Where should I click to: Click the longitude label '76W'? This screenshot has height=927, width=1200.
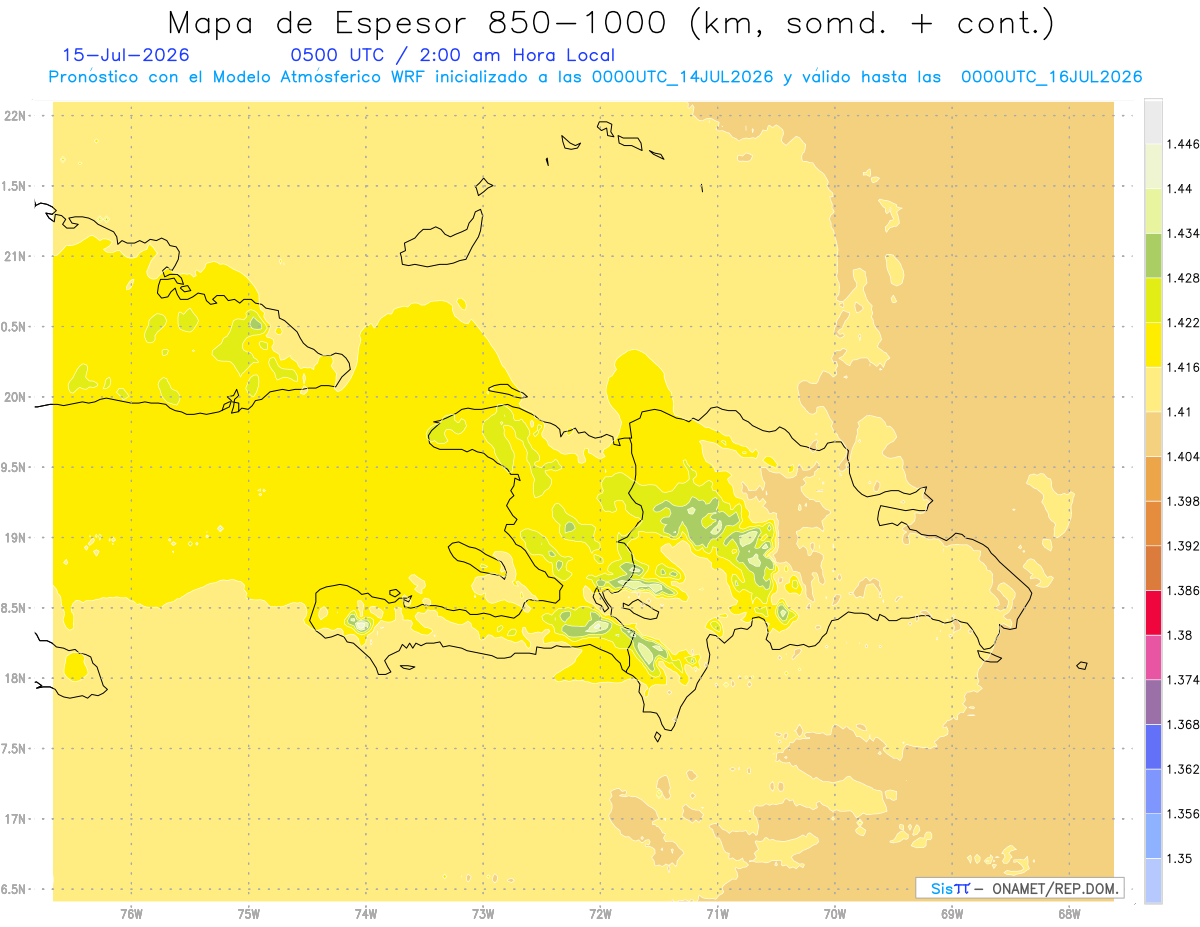click(131, 914)
